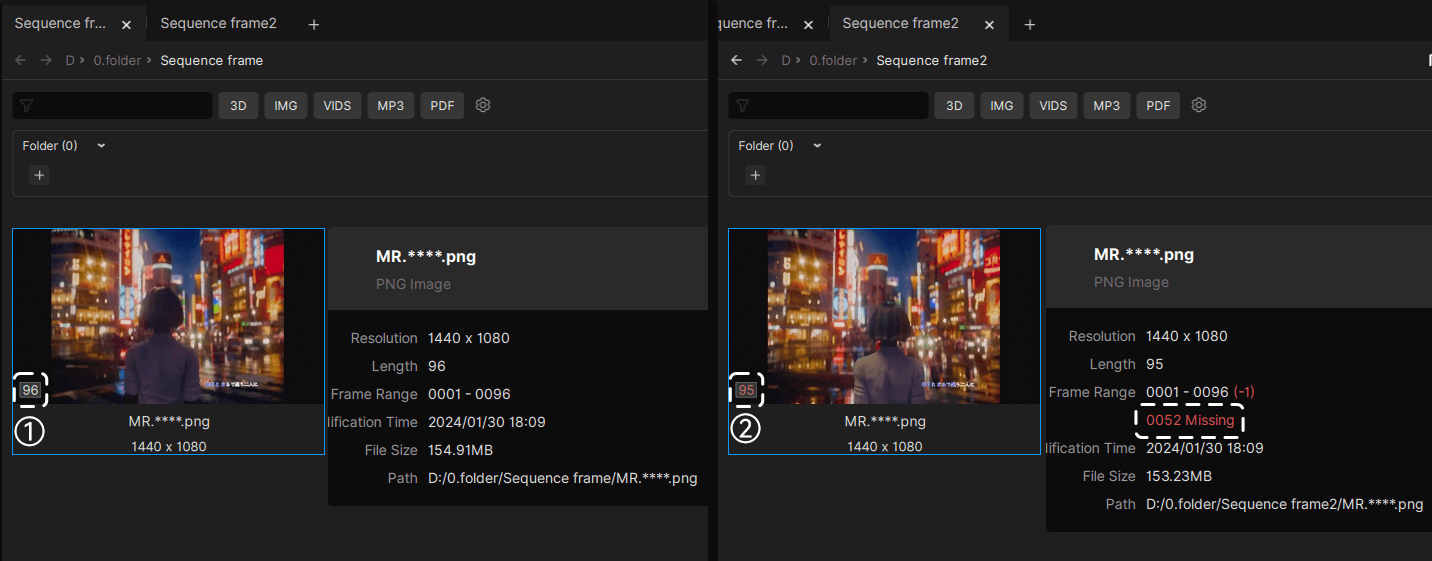The image size is (1432, 561).
Task: Click the search filter field in the left pane
Action: pos(112,105)
